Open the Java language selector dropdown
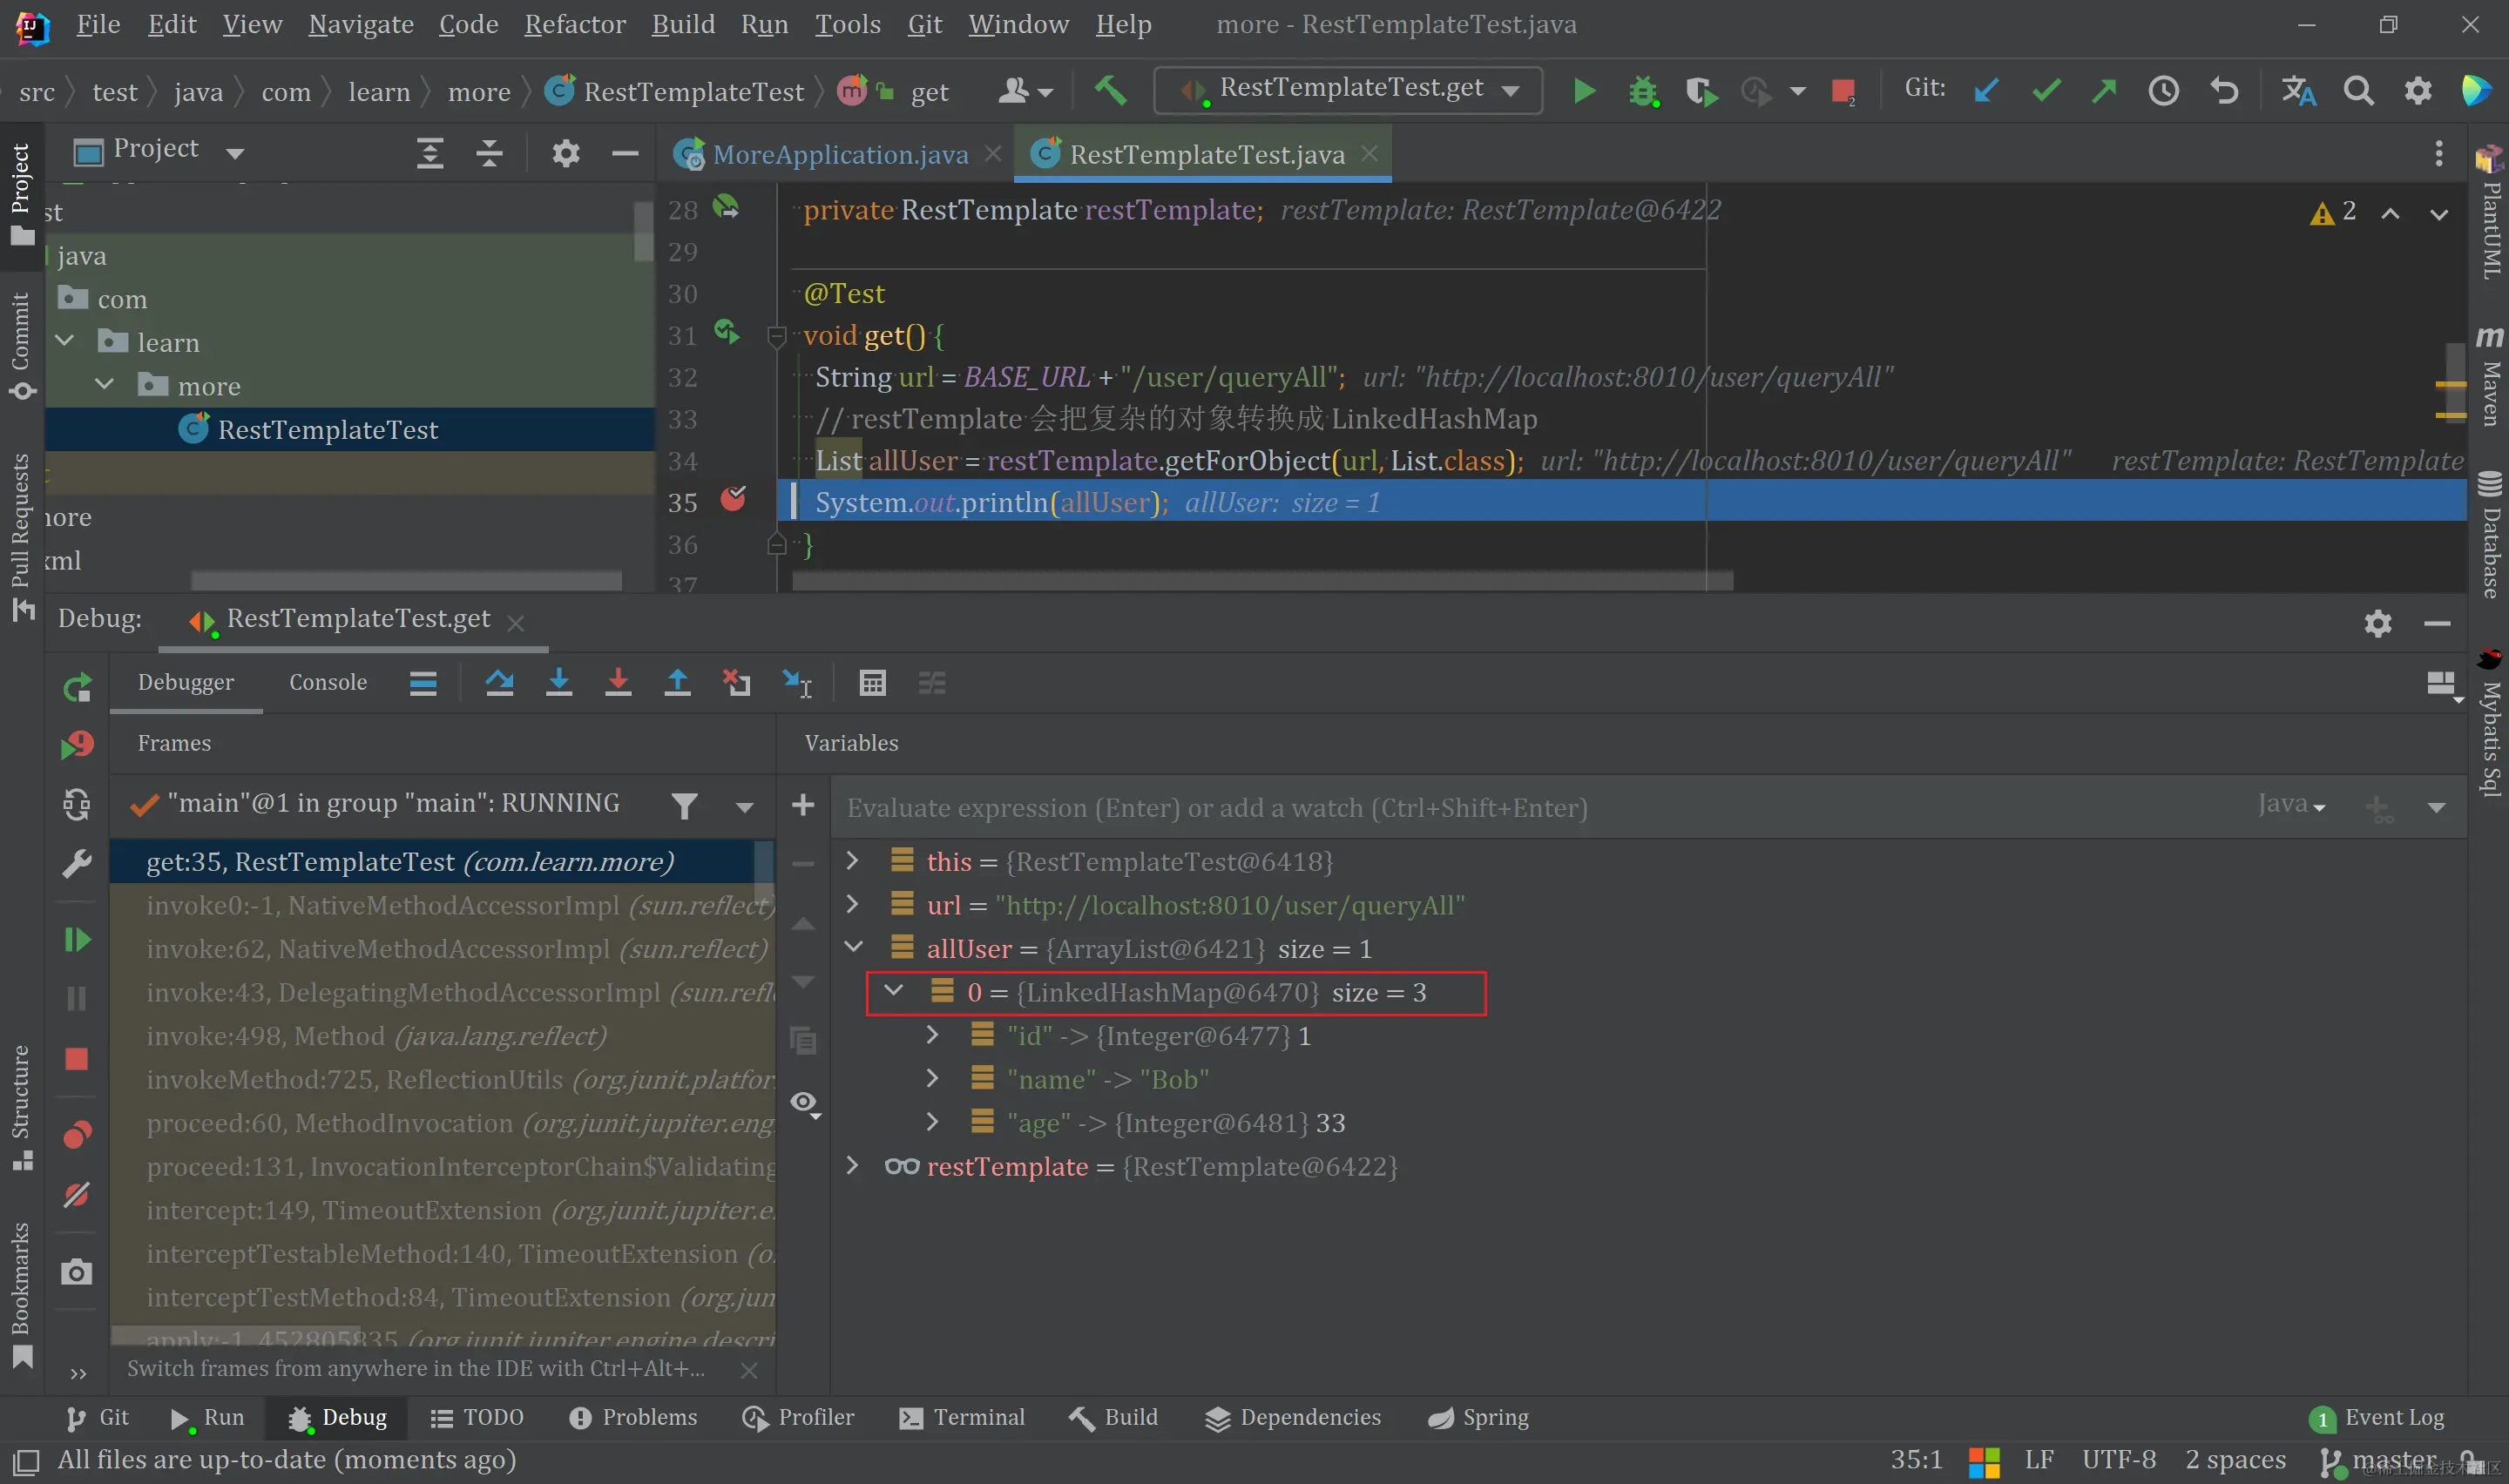Image resolution: width=2509 pixels, height=1484 pixels. [2291, 803]
